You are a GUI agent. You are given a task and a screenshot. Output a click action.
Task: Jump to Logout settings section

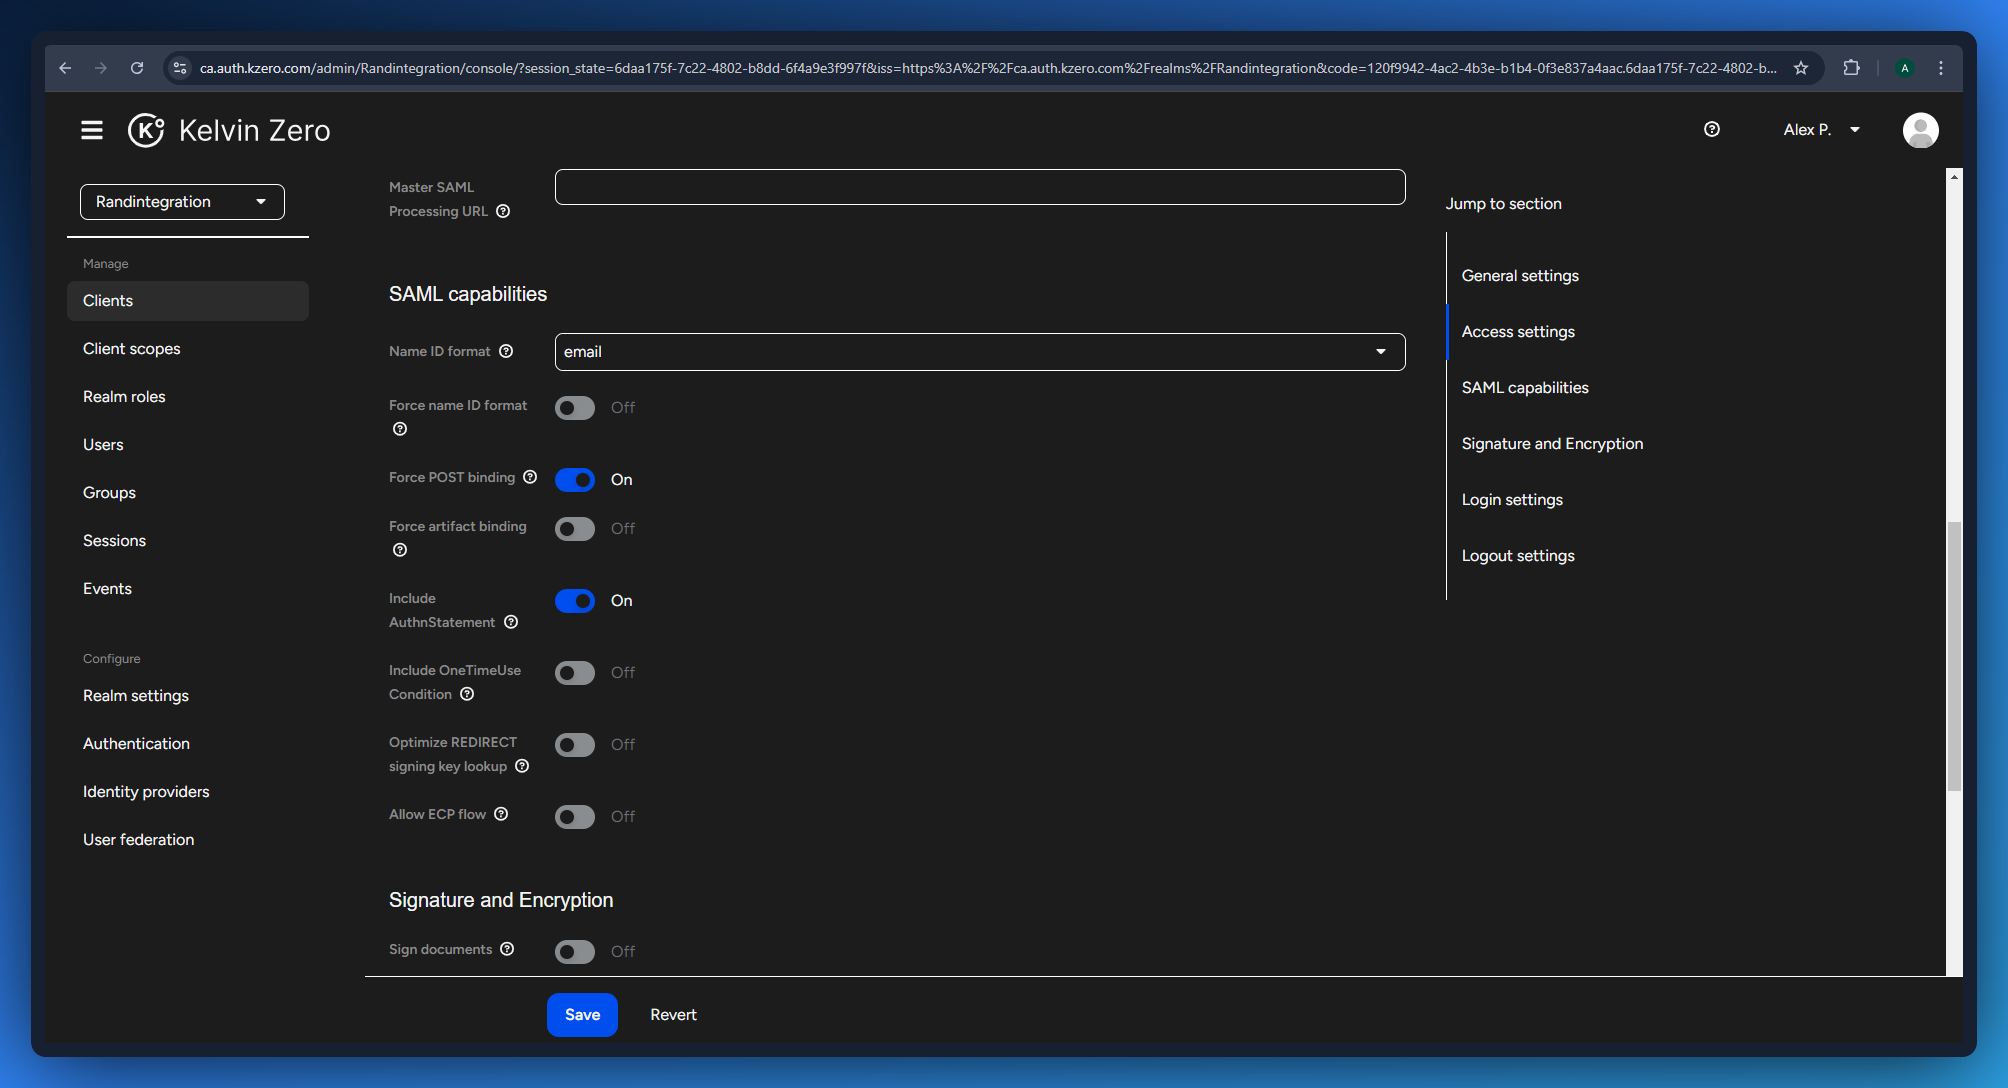coord(1518,556)
